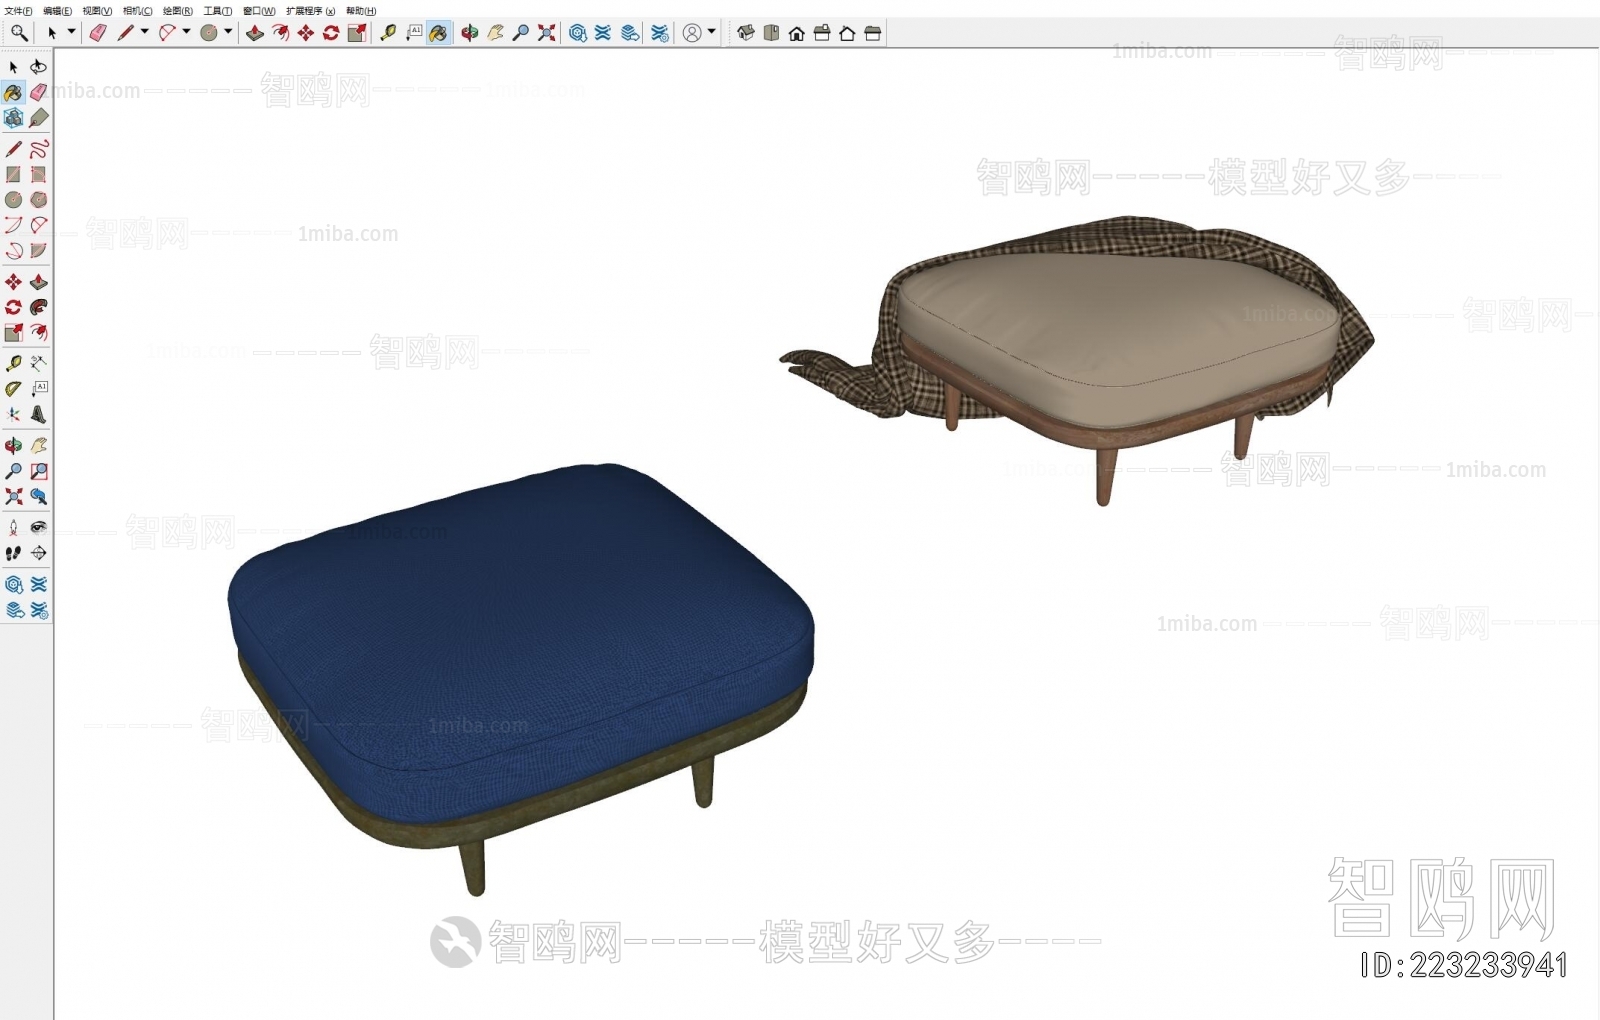Select the Lasso select tool

[x=38, y=67]
